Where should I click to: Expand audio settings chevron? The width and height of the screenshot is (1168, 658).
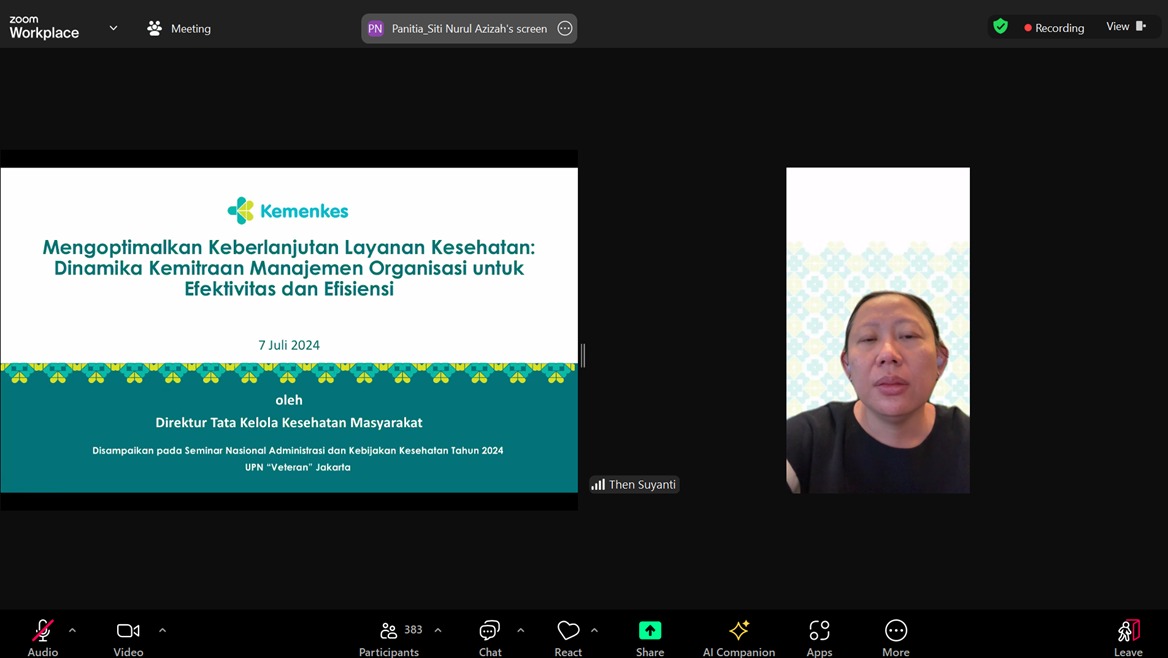pos(72,630)
